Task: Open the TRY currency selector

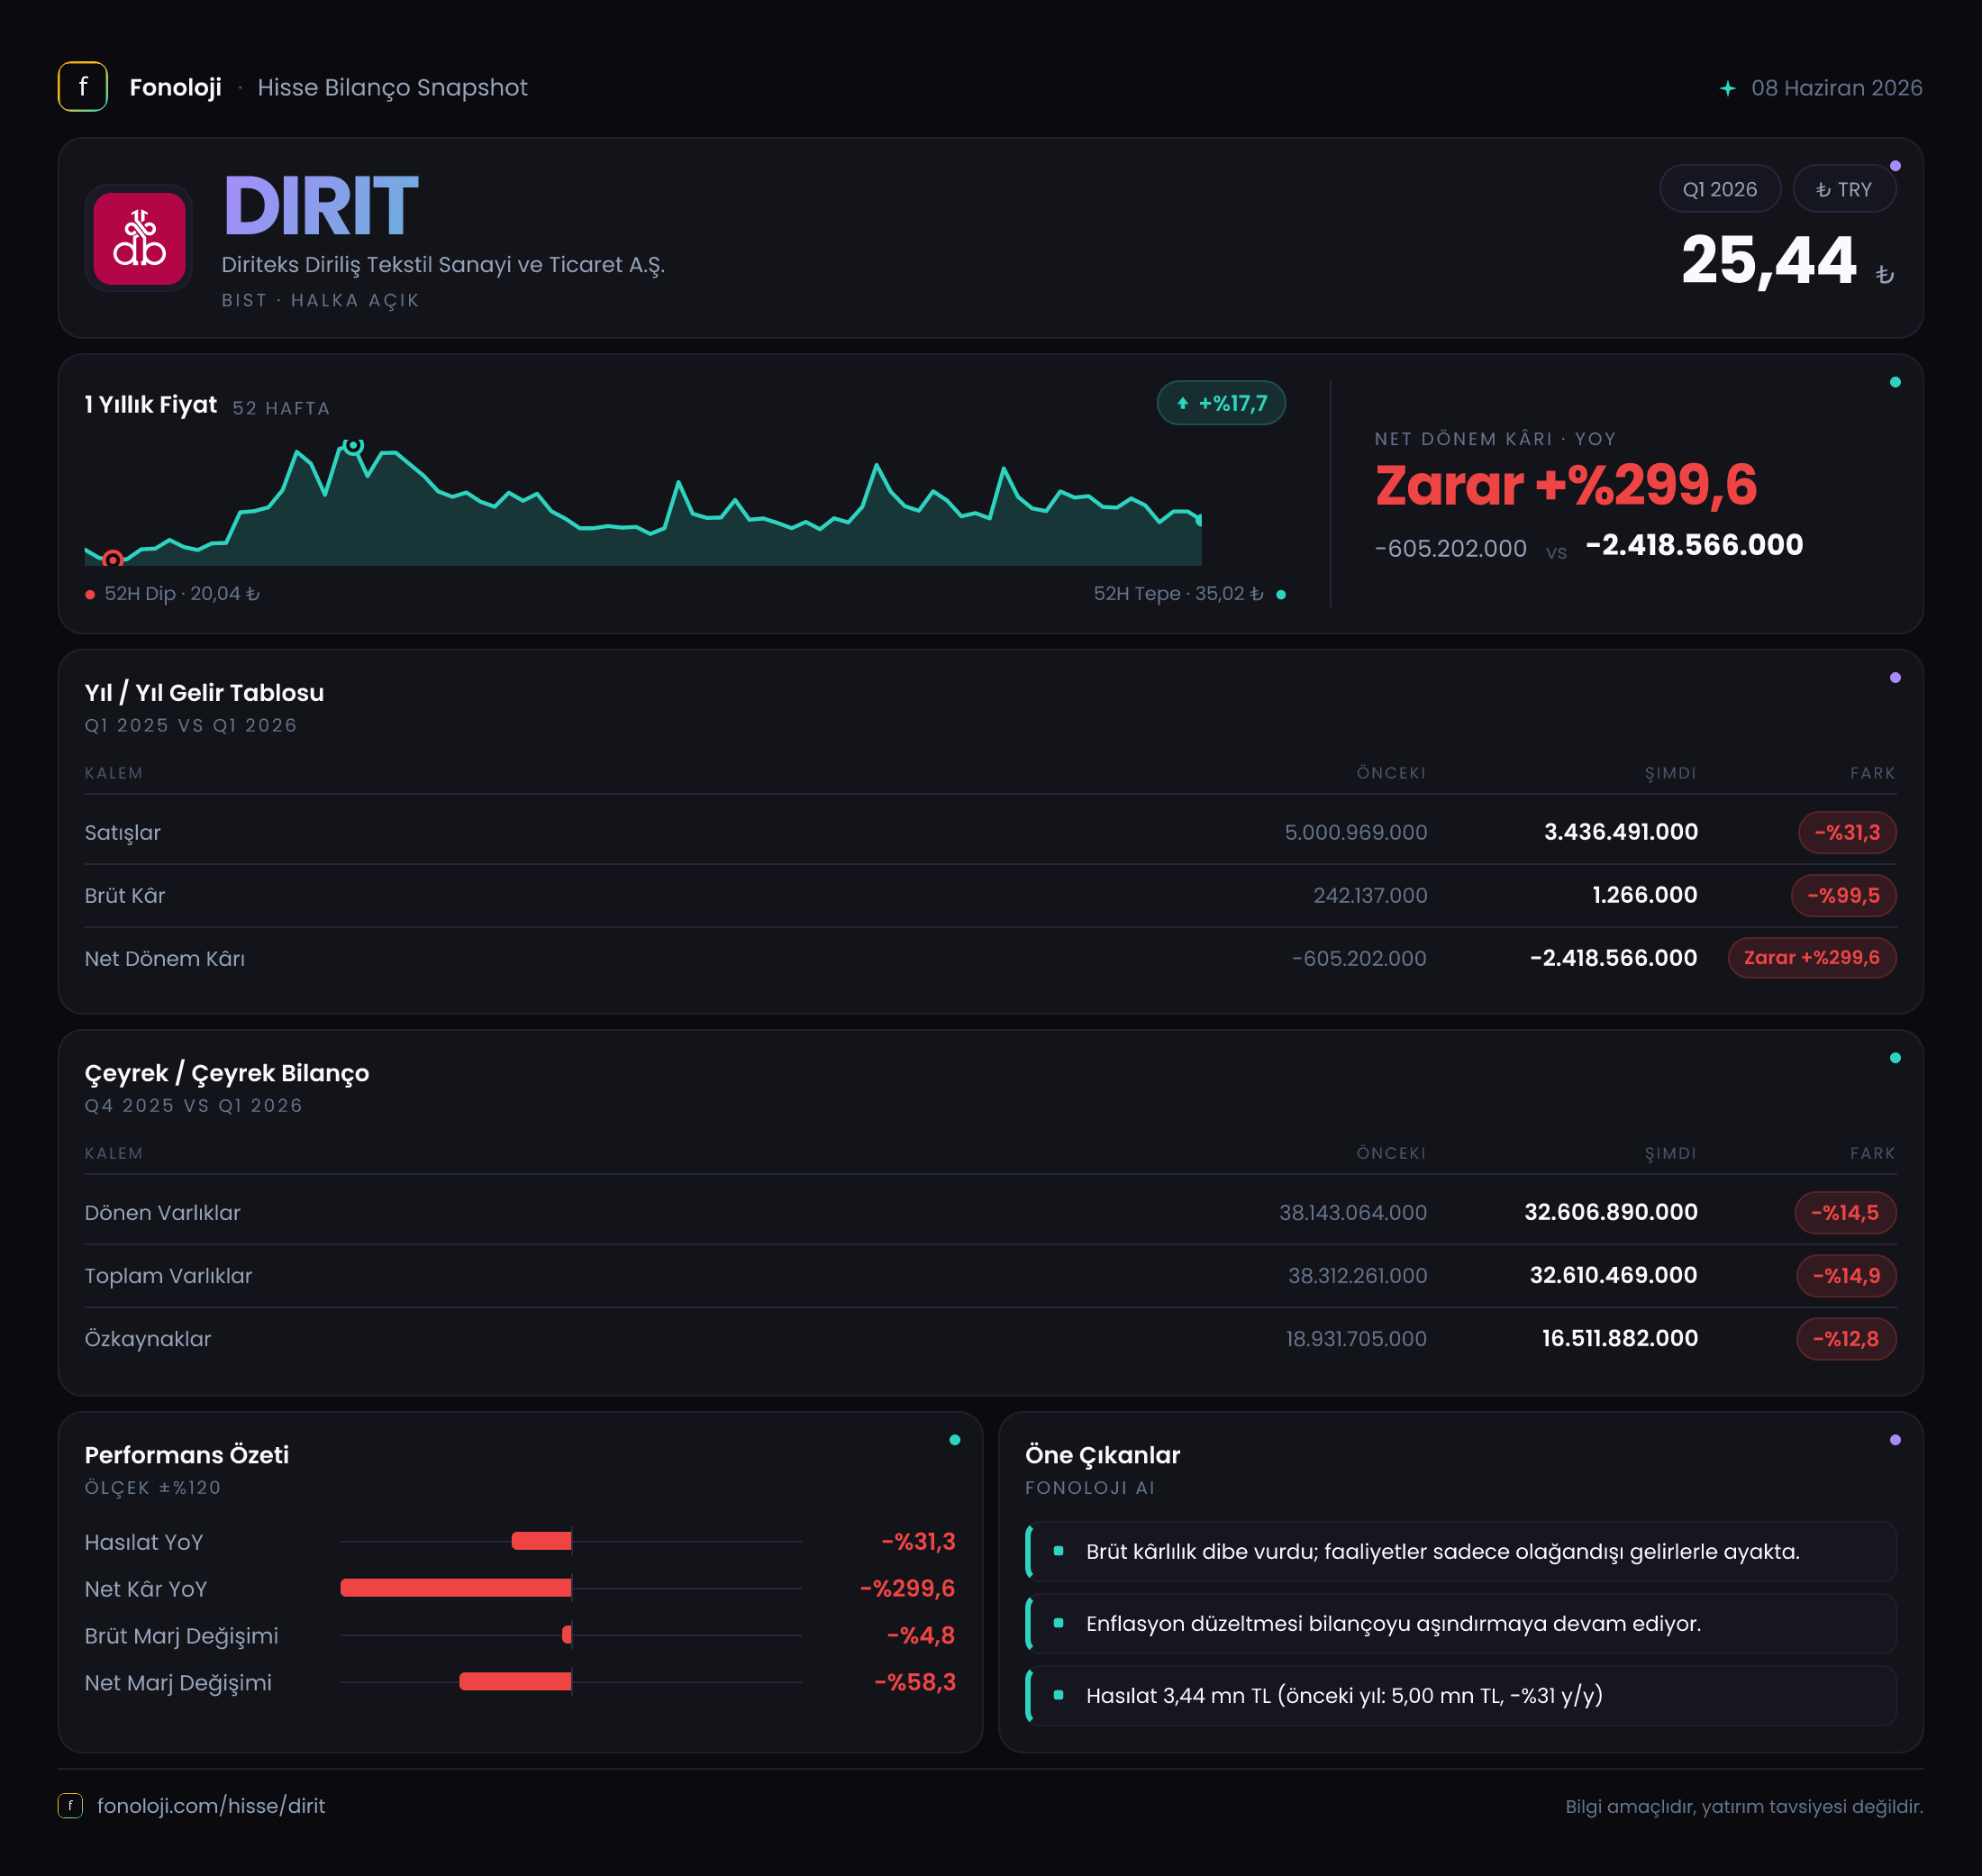Action: (1844, 189)
